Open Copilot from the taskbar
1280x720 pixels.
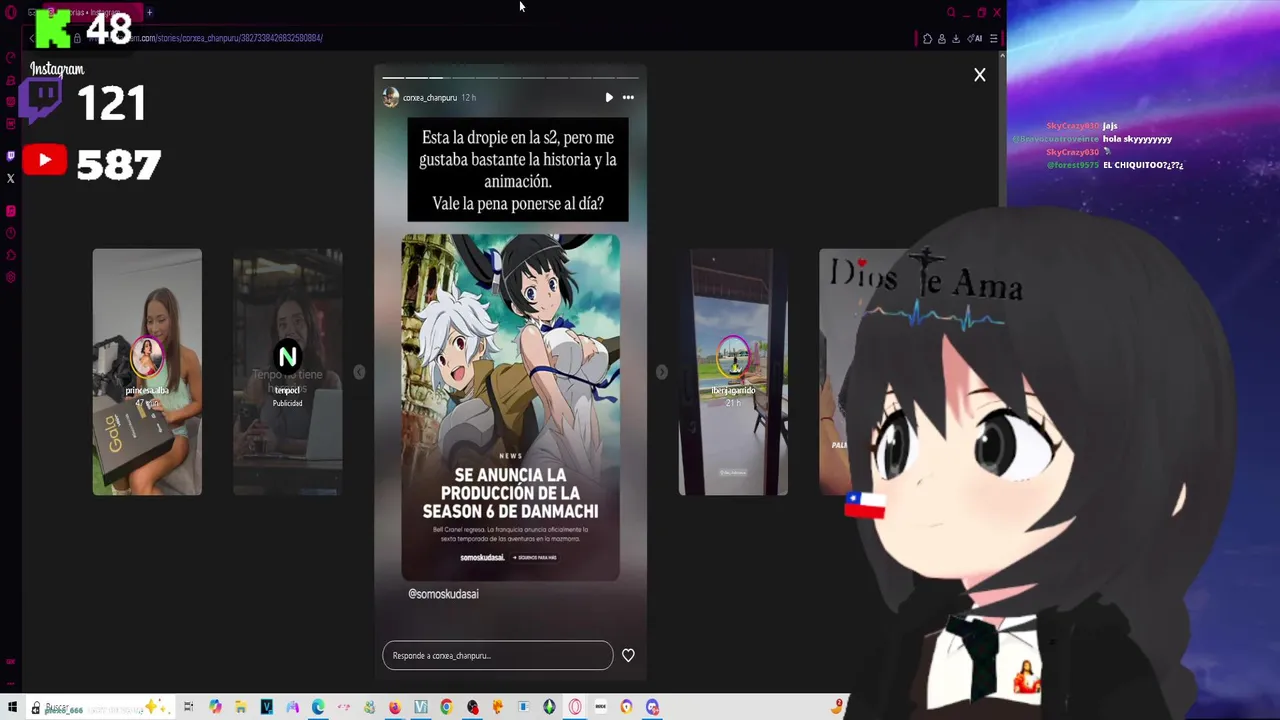tap(215, 707)
